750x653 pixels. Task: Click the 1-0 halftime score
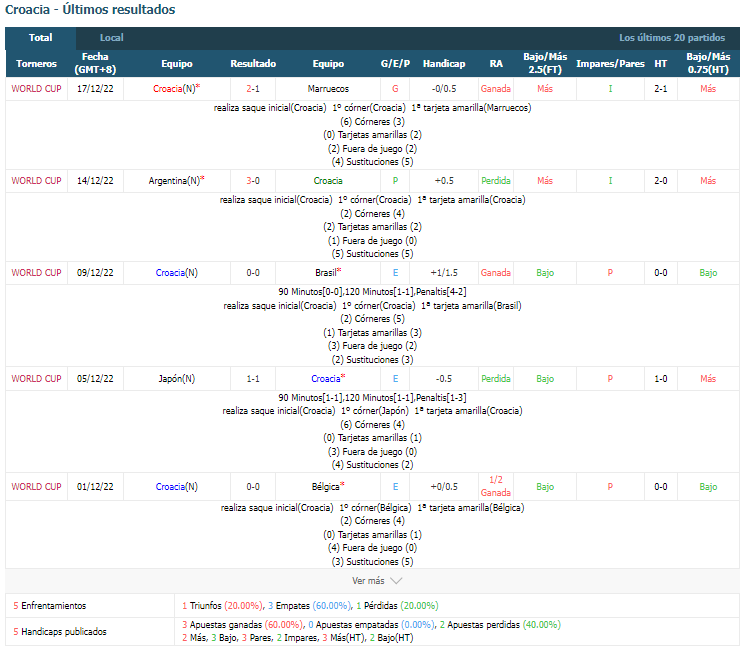pyautogui.click(x=661, y=379)
